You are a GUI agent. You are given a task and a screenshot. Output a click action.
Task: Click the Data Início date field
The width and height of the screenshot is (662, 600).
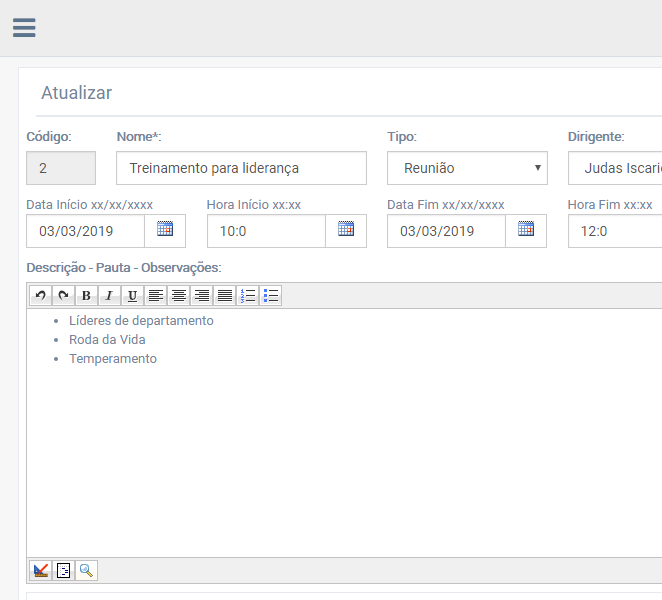pos(86,231)
